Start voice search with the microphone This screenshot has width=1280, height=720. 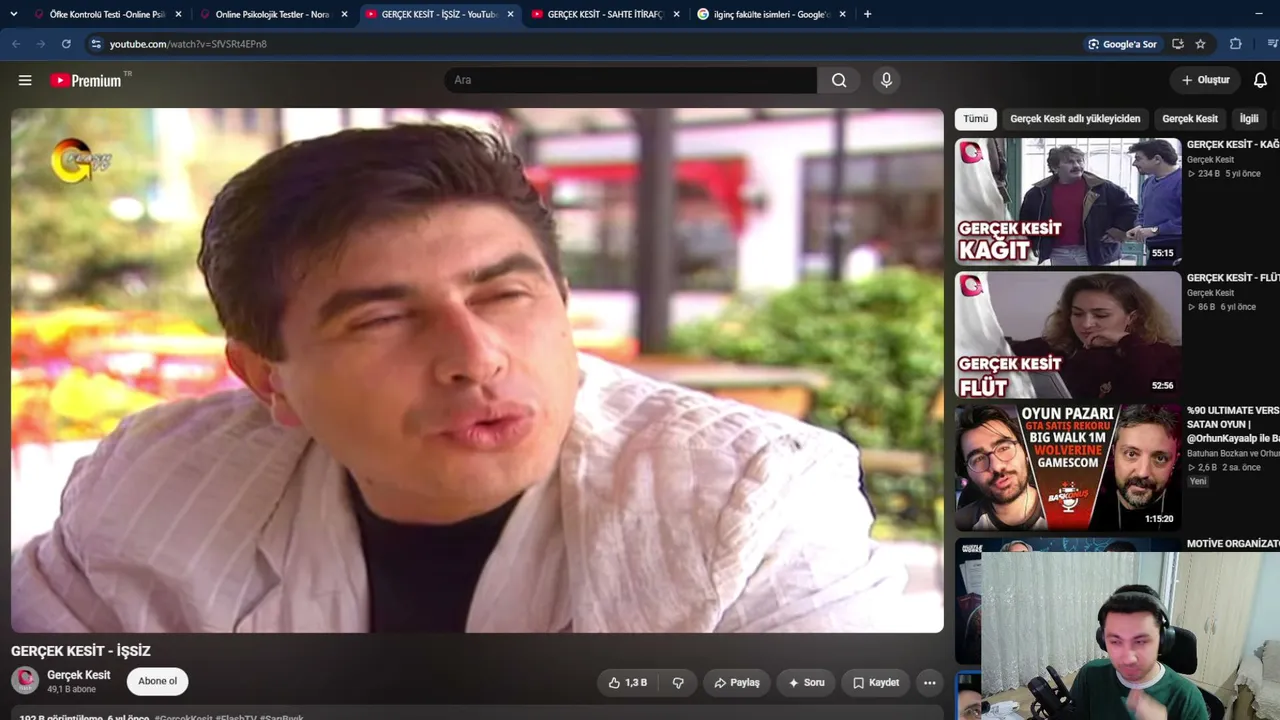click(886, 80)
